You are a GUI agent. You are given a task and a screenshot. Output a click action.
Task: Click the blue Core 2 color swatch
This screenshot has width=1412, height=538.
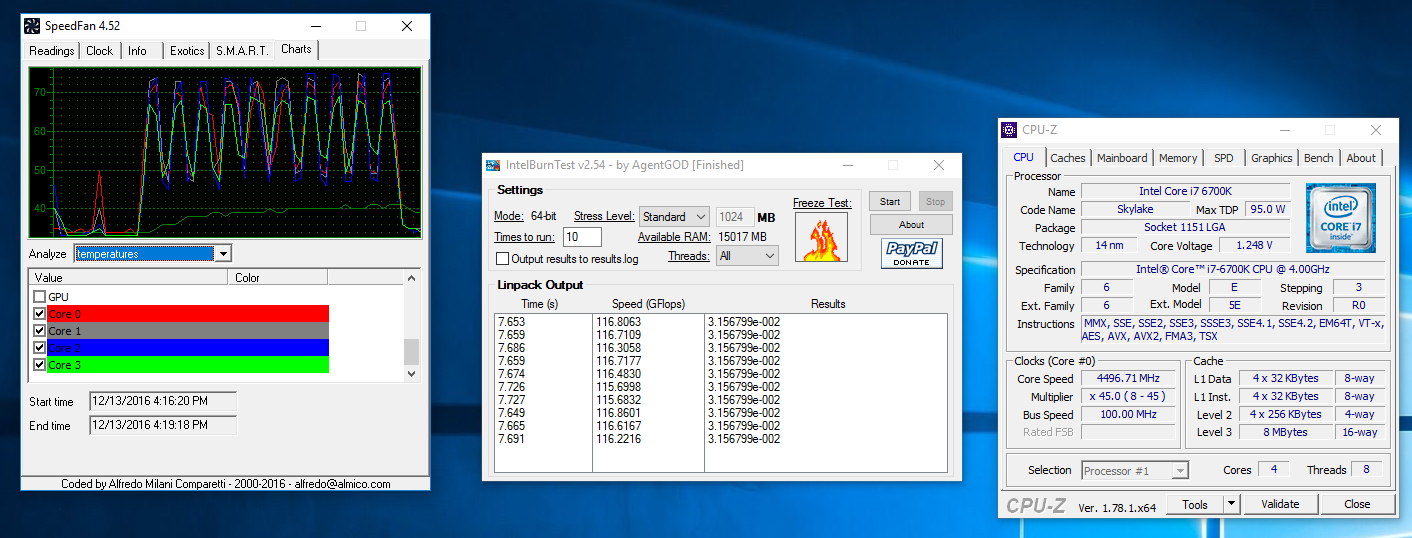[188, 348]
